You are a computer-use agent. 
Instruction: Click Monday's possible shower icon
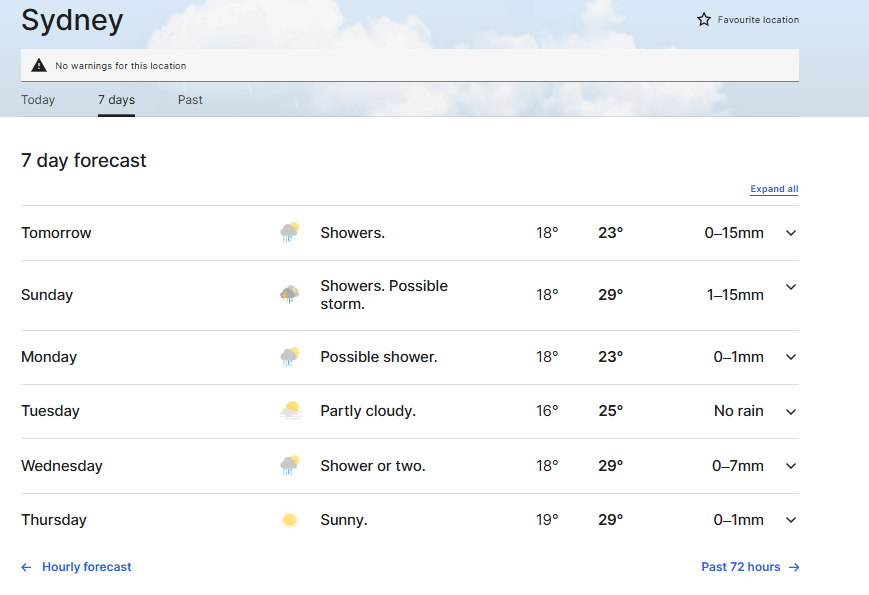pos(289,357)
